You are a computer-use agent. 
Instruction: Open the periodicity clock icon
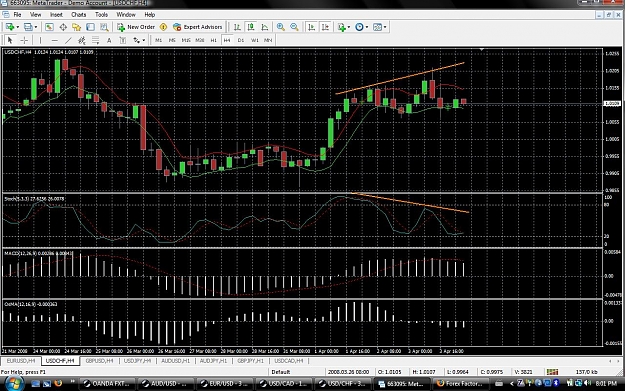(360, 27)
